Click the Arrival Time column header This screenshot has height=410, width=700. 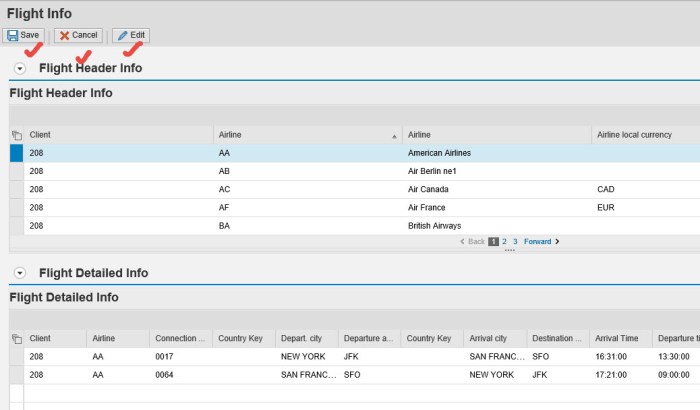[617, 338]
